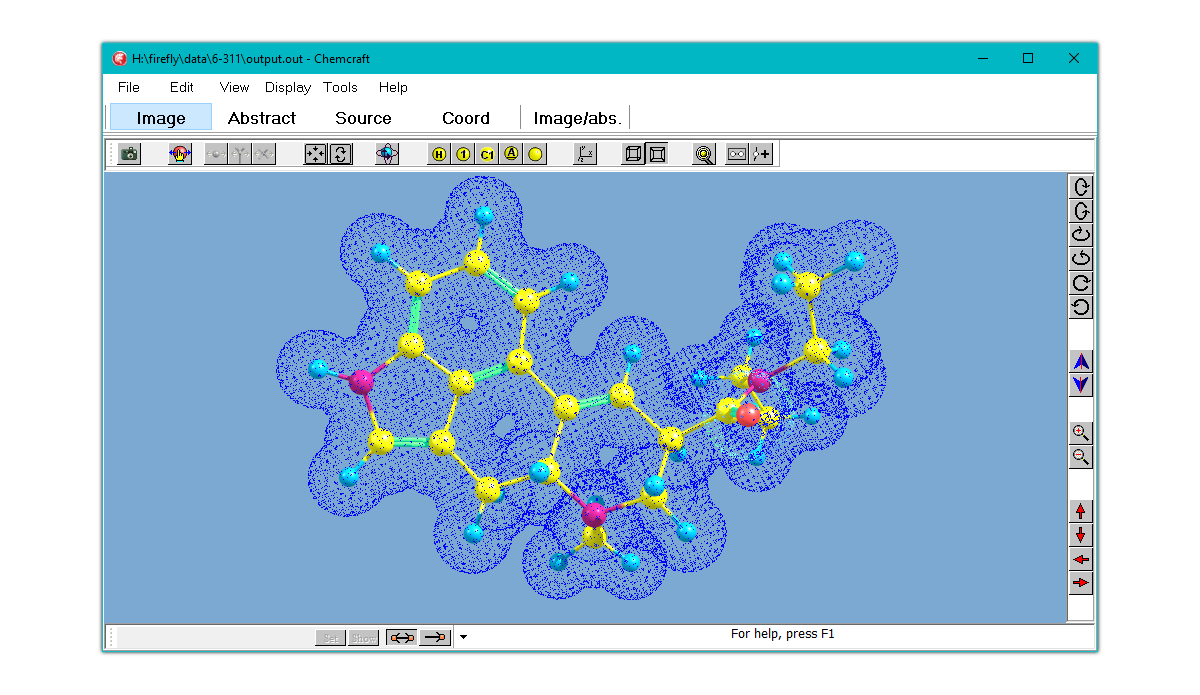This screenshot has width=1200, height=695.
Task: Switch to the Source tab
Action: (x=363, y=118)
